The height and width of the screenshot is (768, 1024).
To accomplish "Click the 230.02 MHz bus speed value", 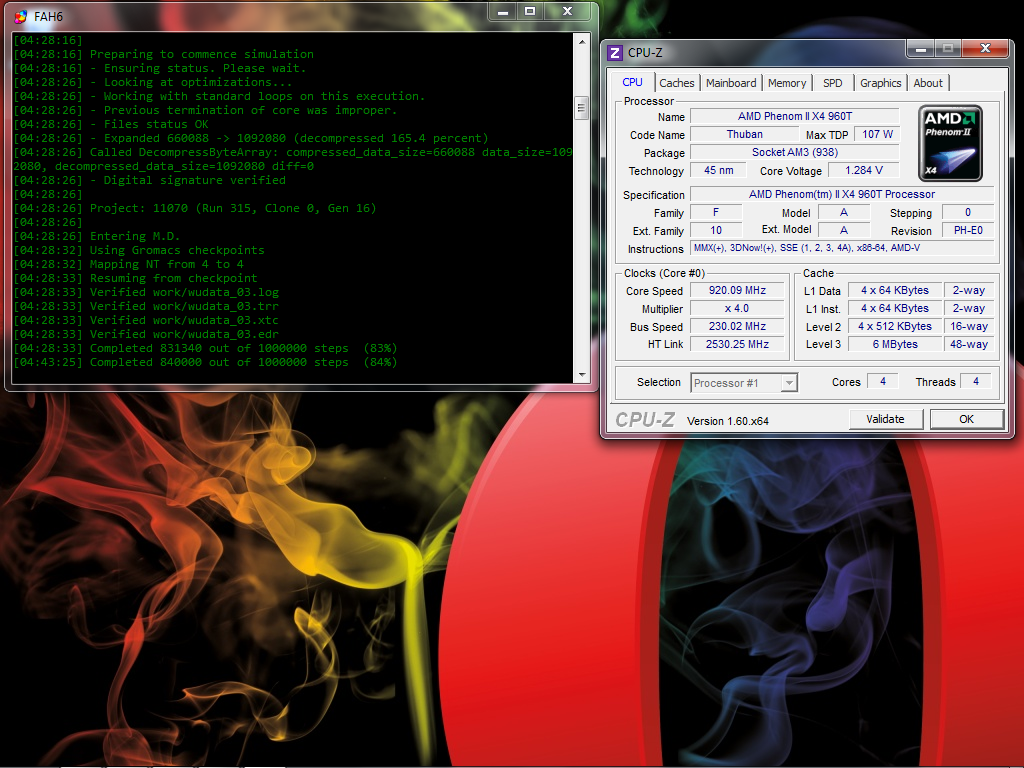I will point(737,327).
